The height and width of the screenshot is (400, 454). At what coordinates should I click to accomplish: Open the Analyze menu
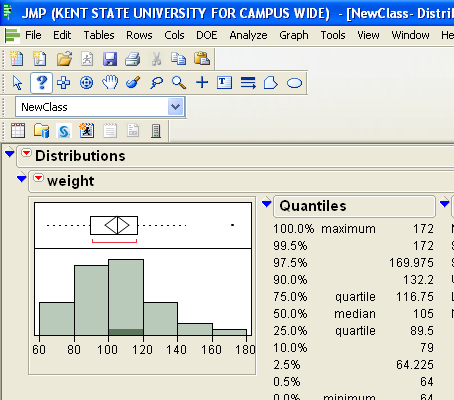click(x=248, y=35)
